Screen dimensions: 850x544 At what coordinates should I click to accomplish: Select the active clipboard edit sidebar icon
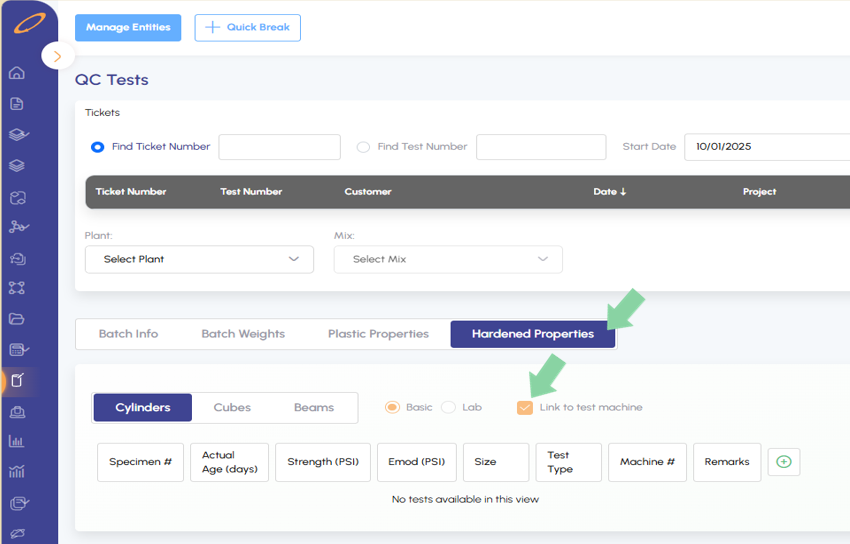[17, 380]
